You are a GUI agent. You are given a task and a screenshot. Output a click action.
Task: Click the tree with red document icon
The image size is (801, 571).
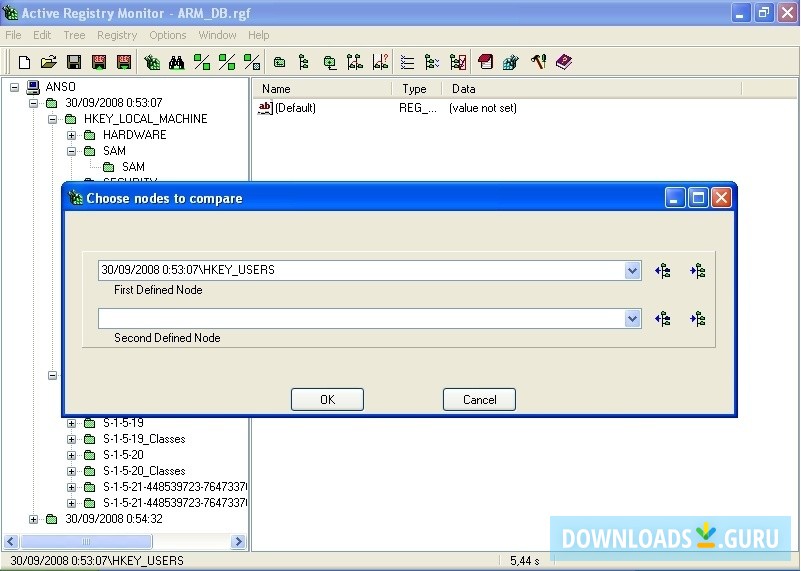pyautogui.click(x=458, y=62)
